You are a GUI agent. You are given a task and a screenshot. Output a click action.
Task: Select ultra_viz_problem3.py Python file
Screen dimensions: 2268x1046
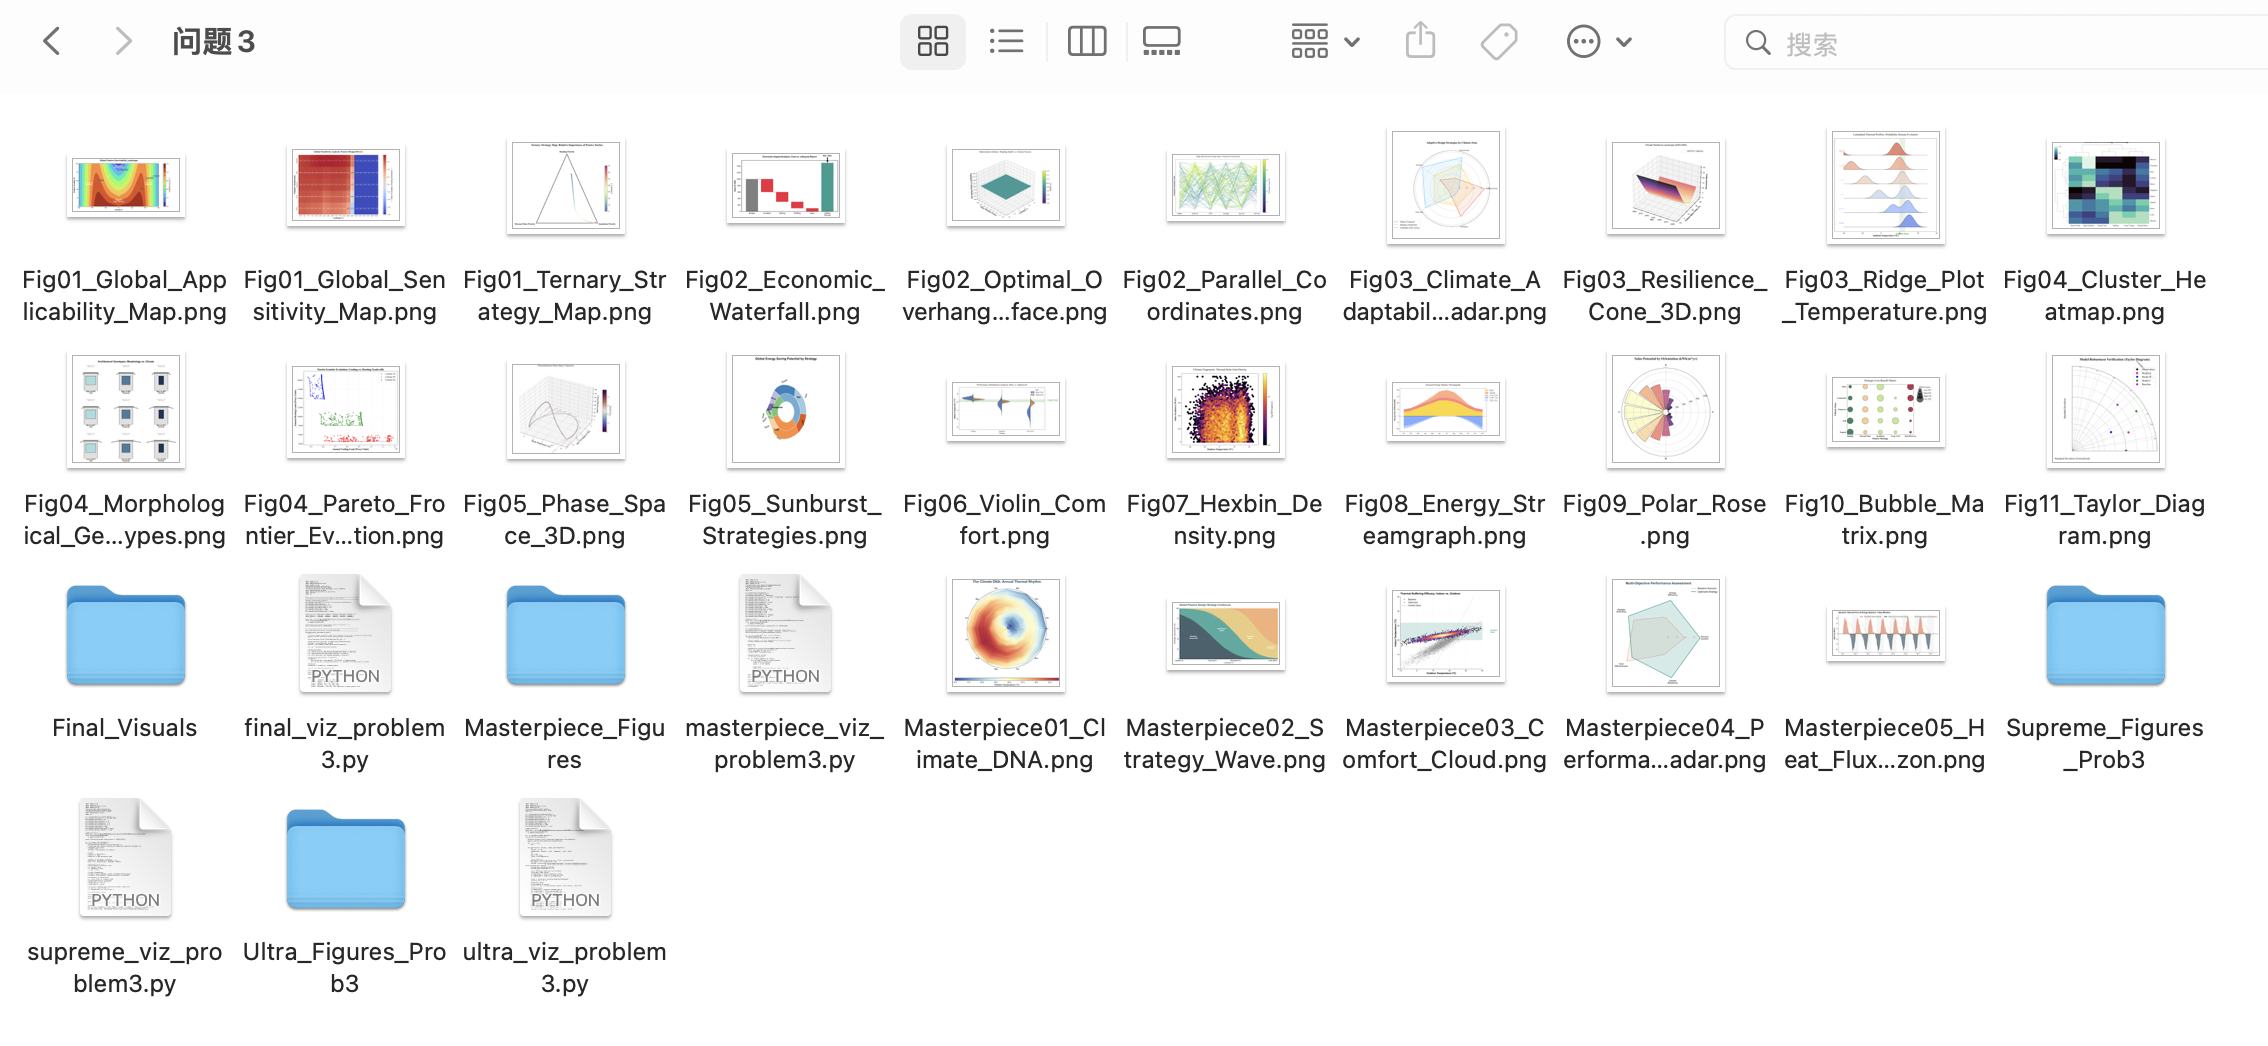click(x=565, y=858)
